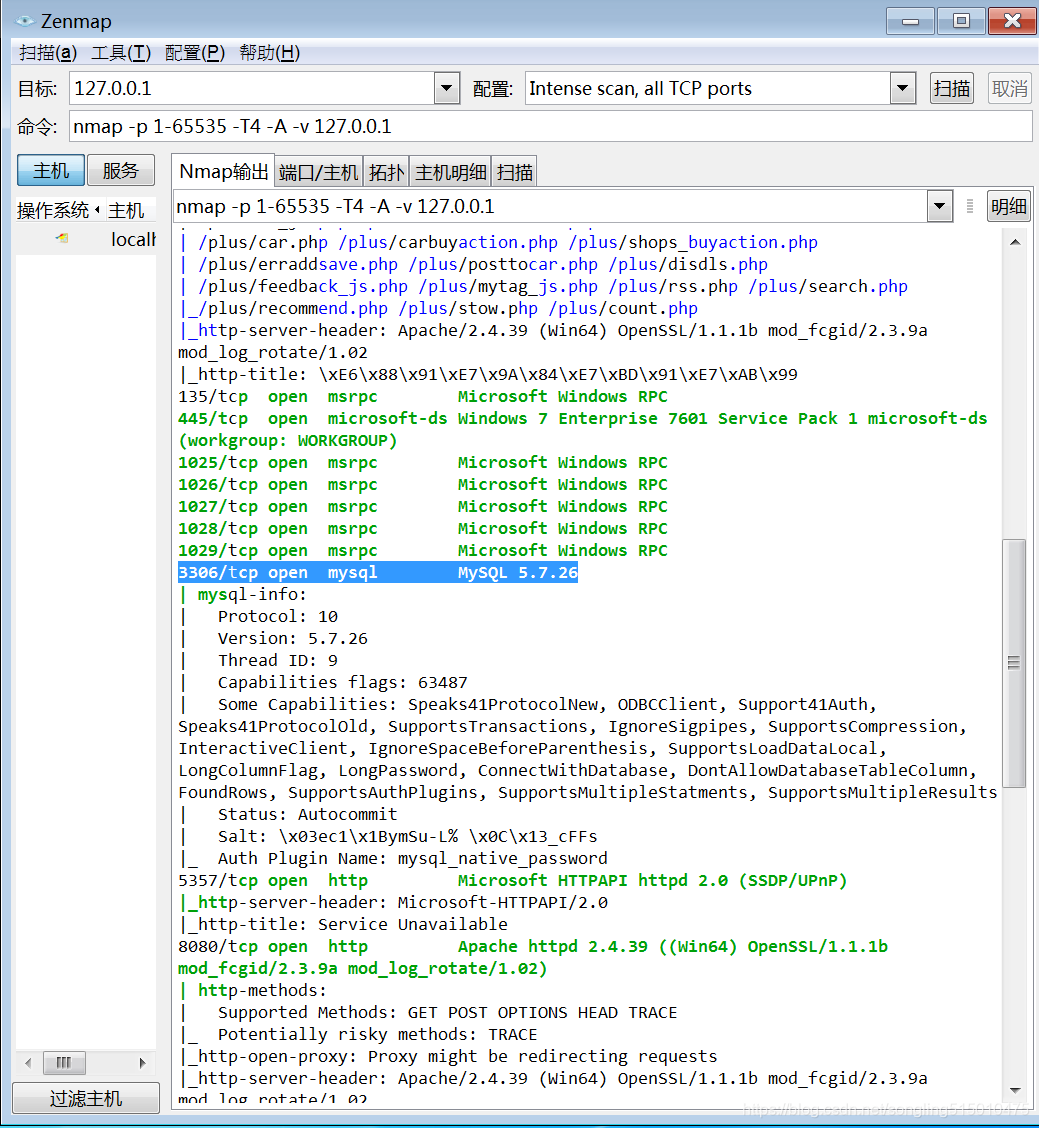This screenshot has height=1128, width=1039.
Task: Toggle the 服务 services view button
Action: pos(120,170)
